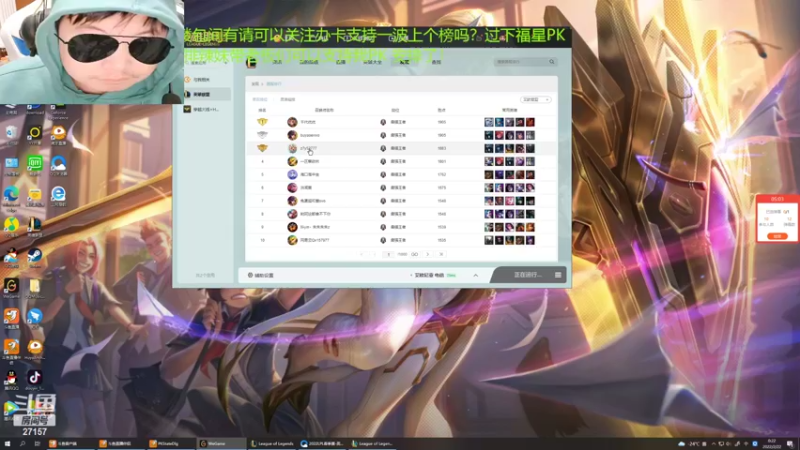Open the first top navigation tab
800x450 pixels.
tap(277, 62)
